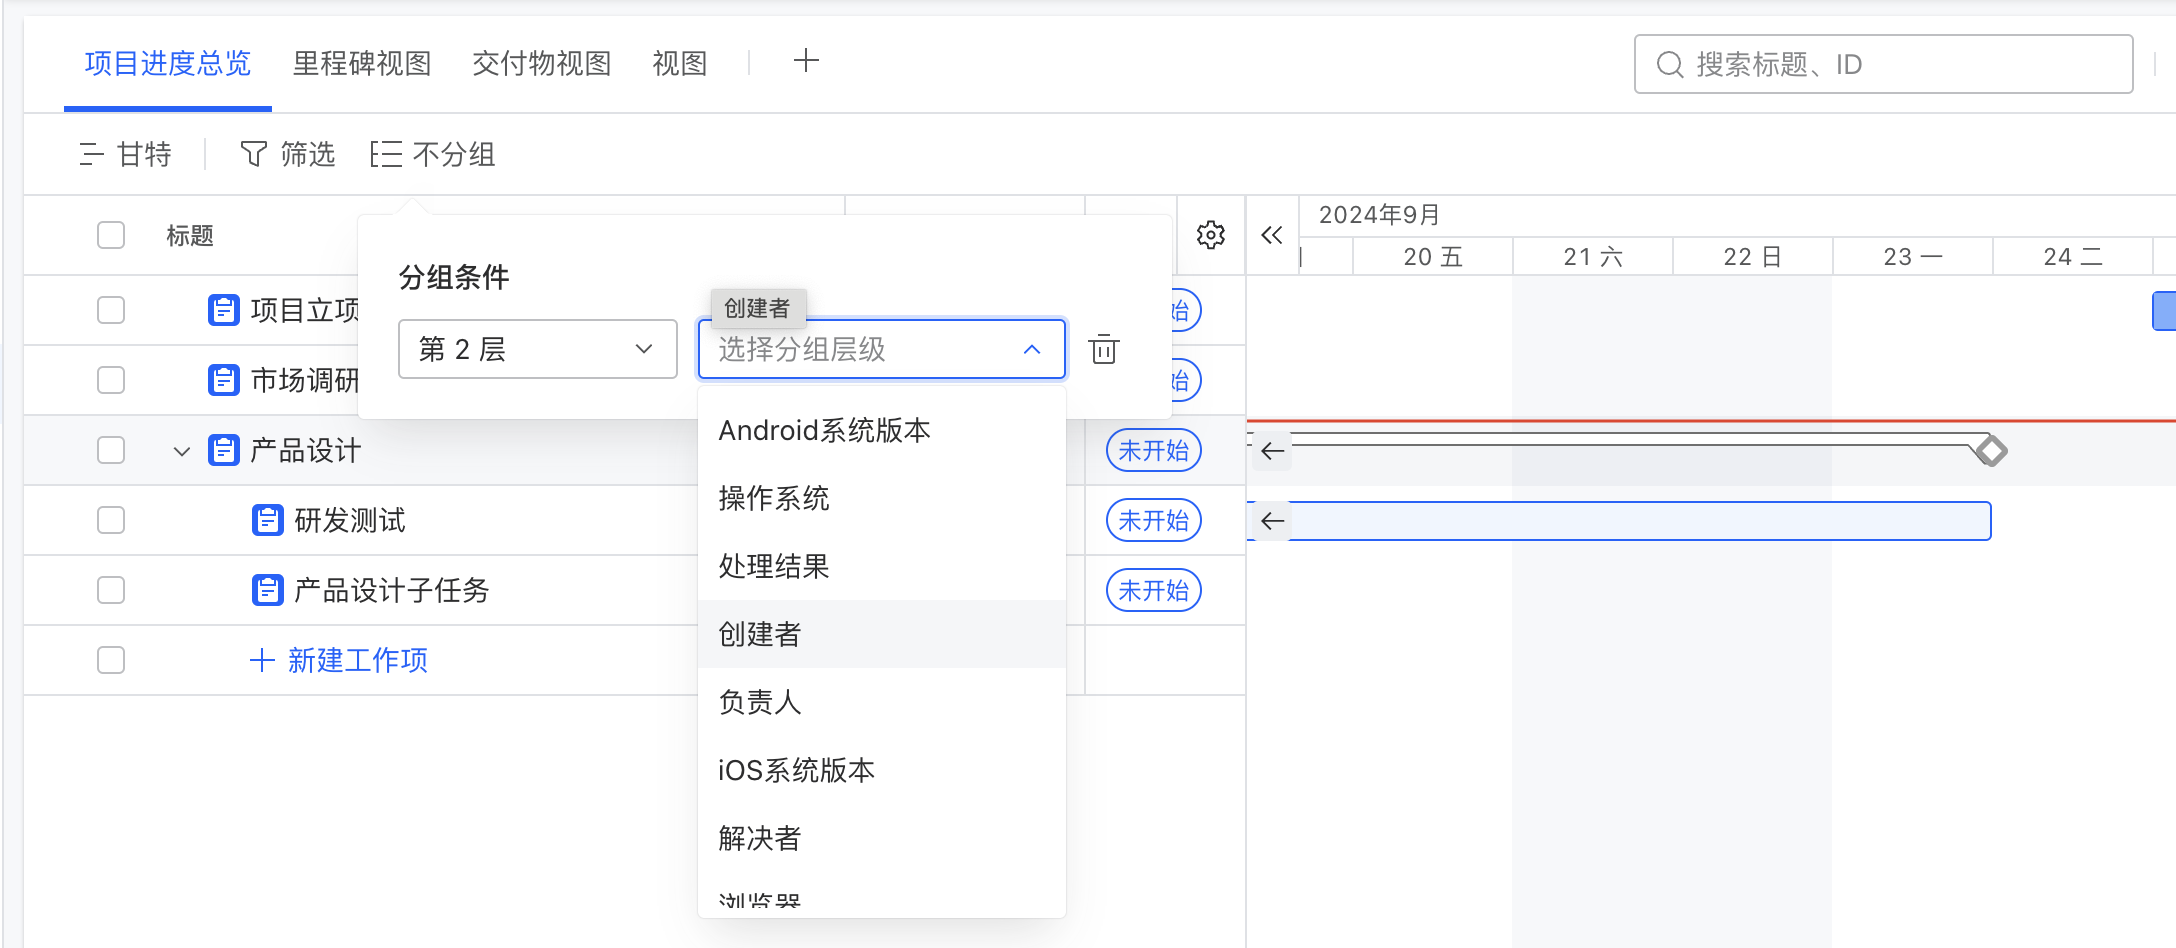The height and width of the screenshot is (948, 2176).
Task: Select 解决者 option
Action: [882, 838]
